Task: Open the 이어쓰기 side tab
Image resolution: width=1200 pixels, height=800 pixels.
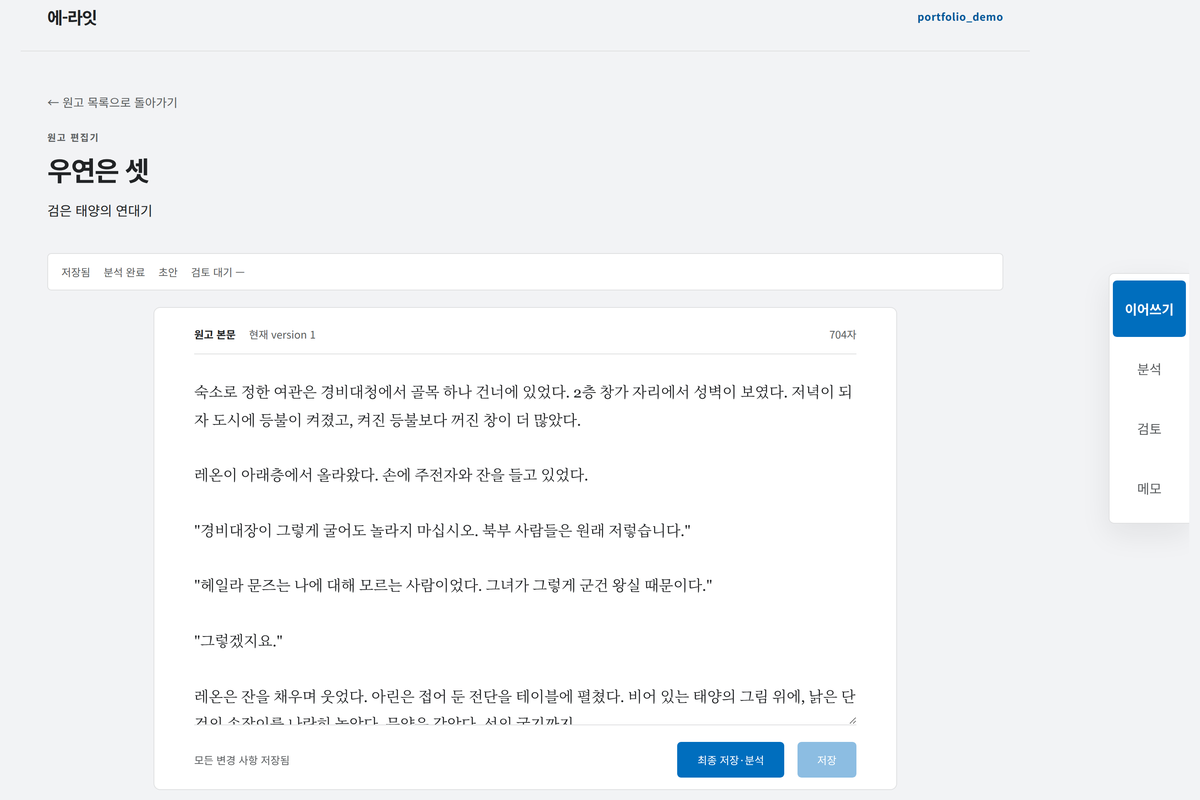Action: point(1149,309)
